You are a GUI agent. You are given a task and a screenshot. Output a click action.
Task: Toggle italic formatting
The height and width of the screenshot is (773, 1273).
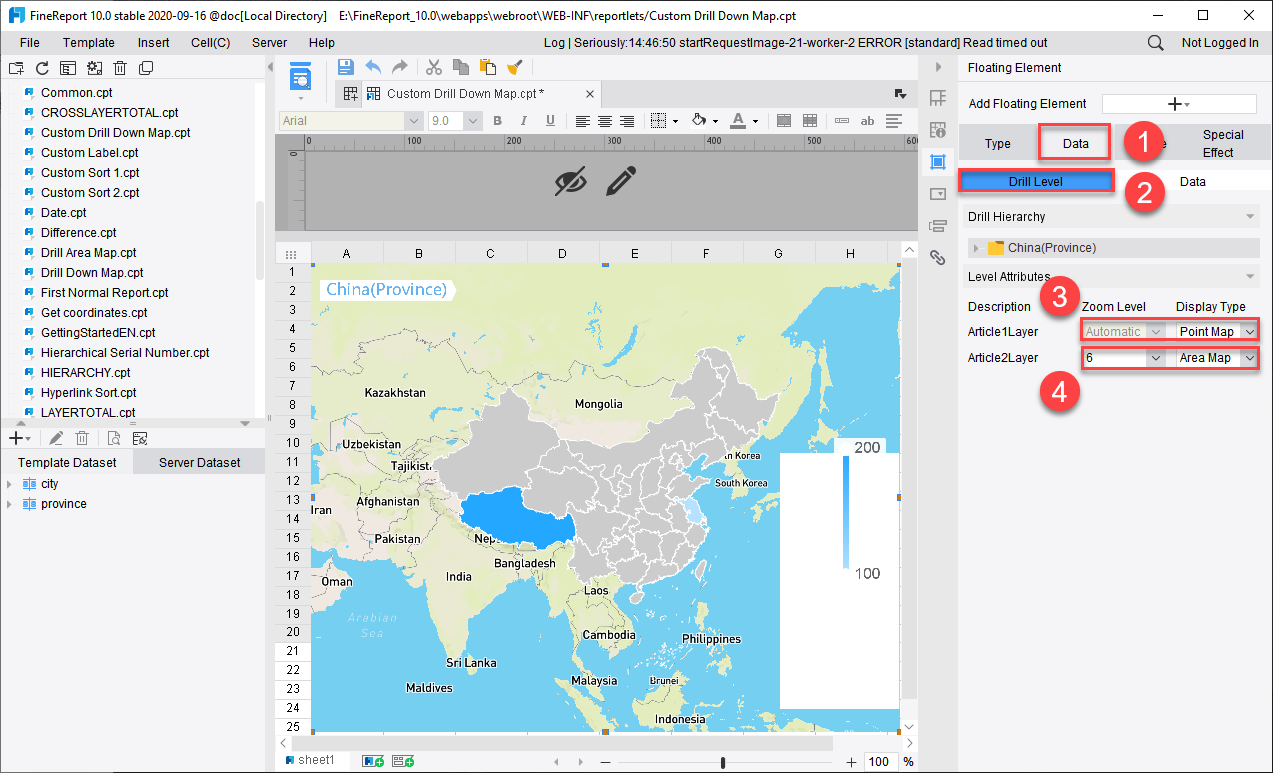525,121
